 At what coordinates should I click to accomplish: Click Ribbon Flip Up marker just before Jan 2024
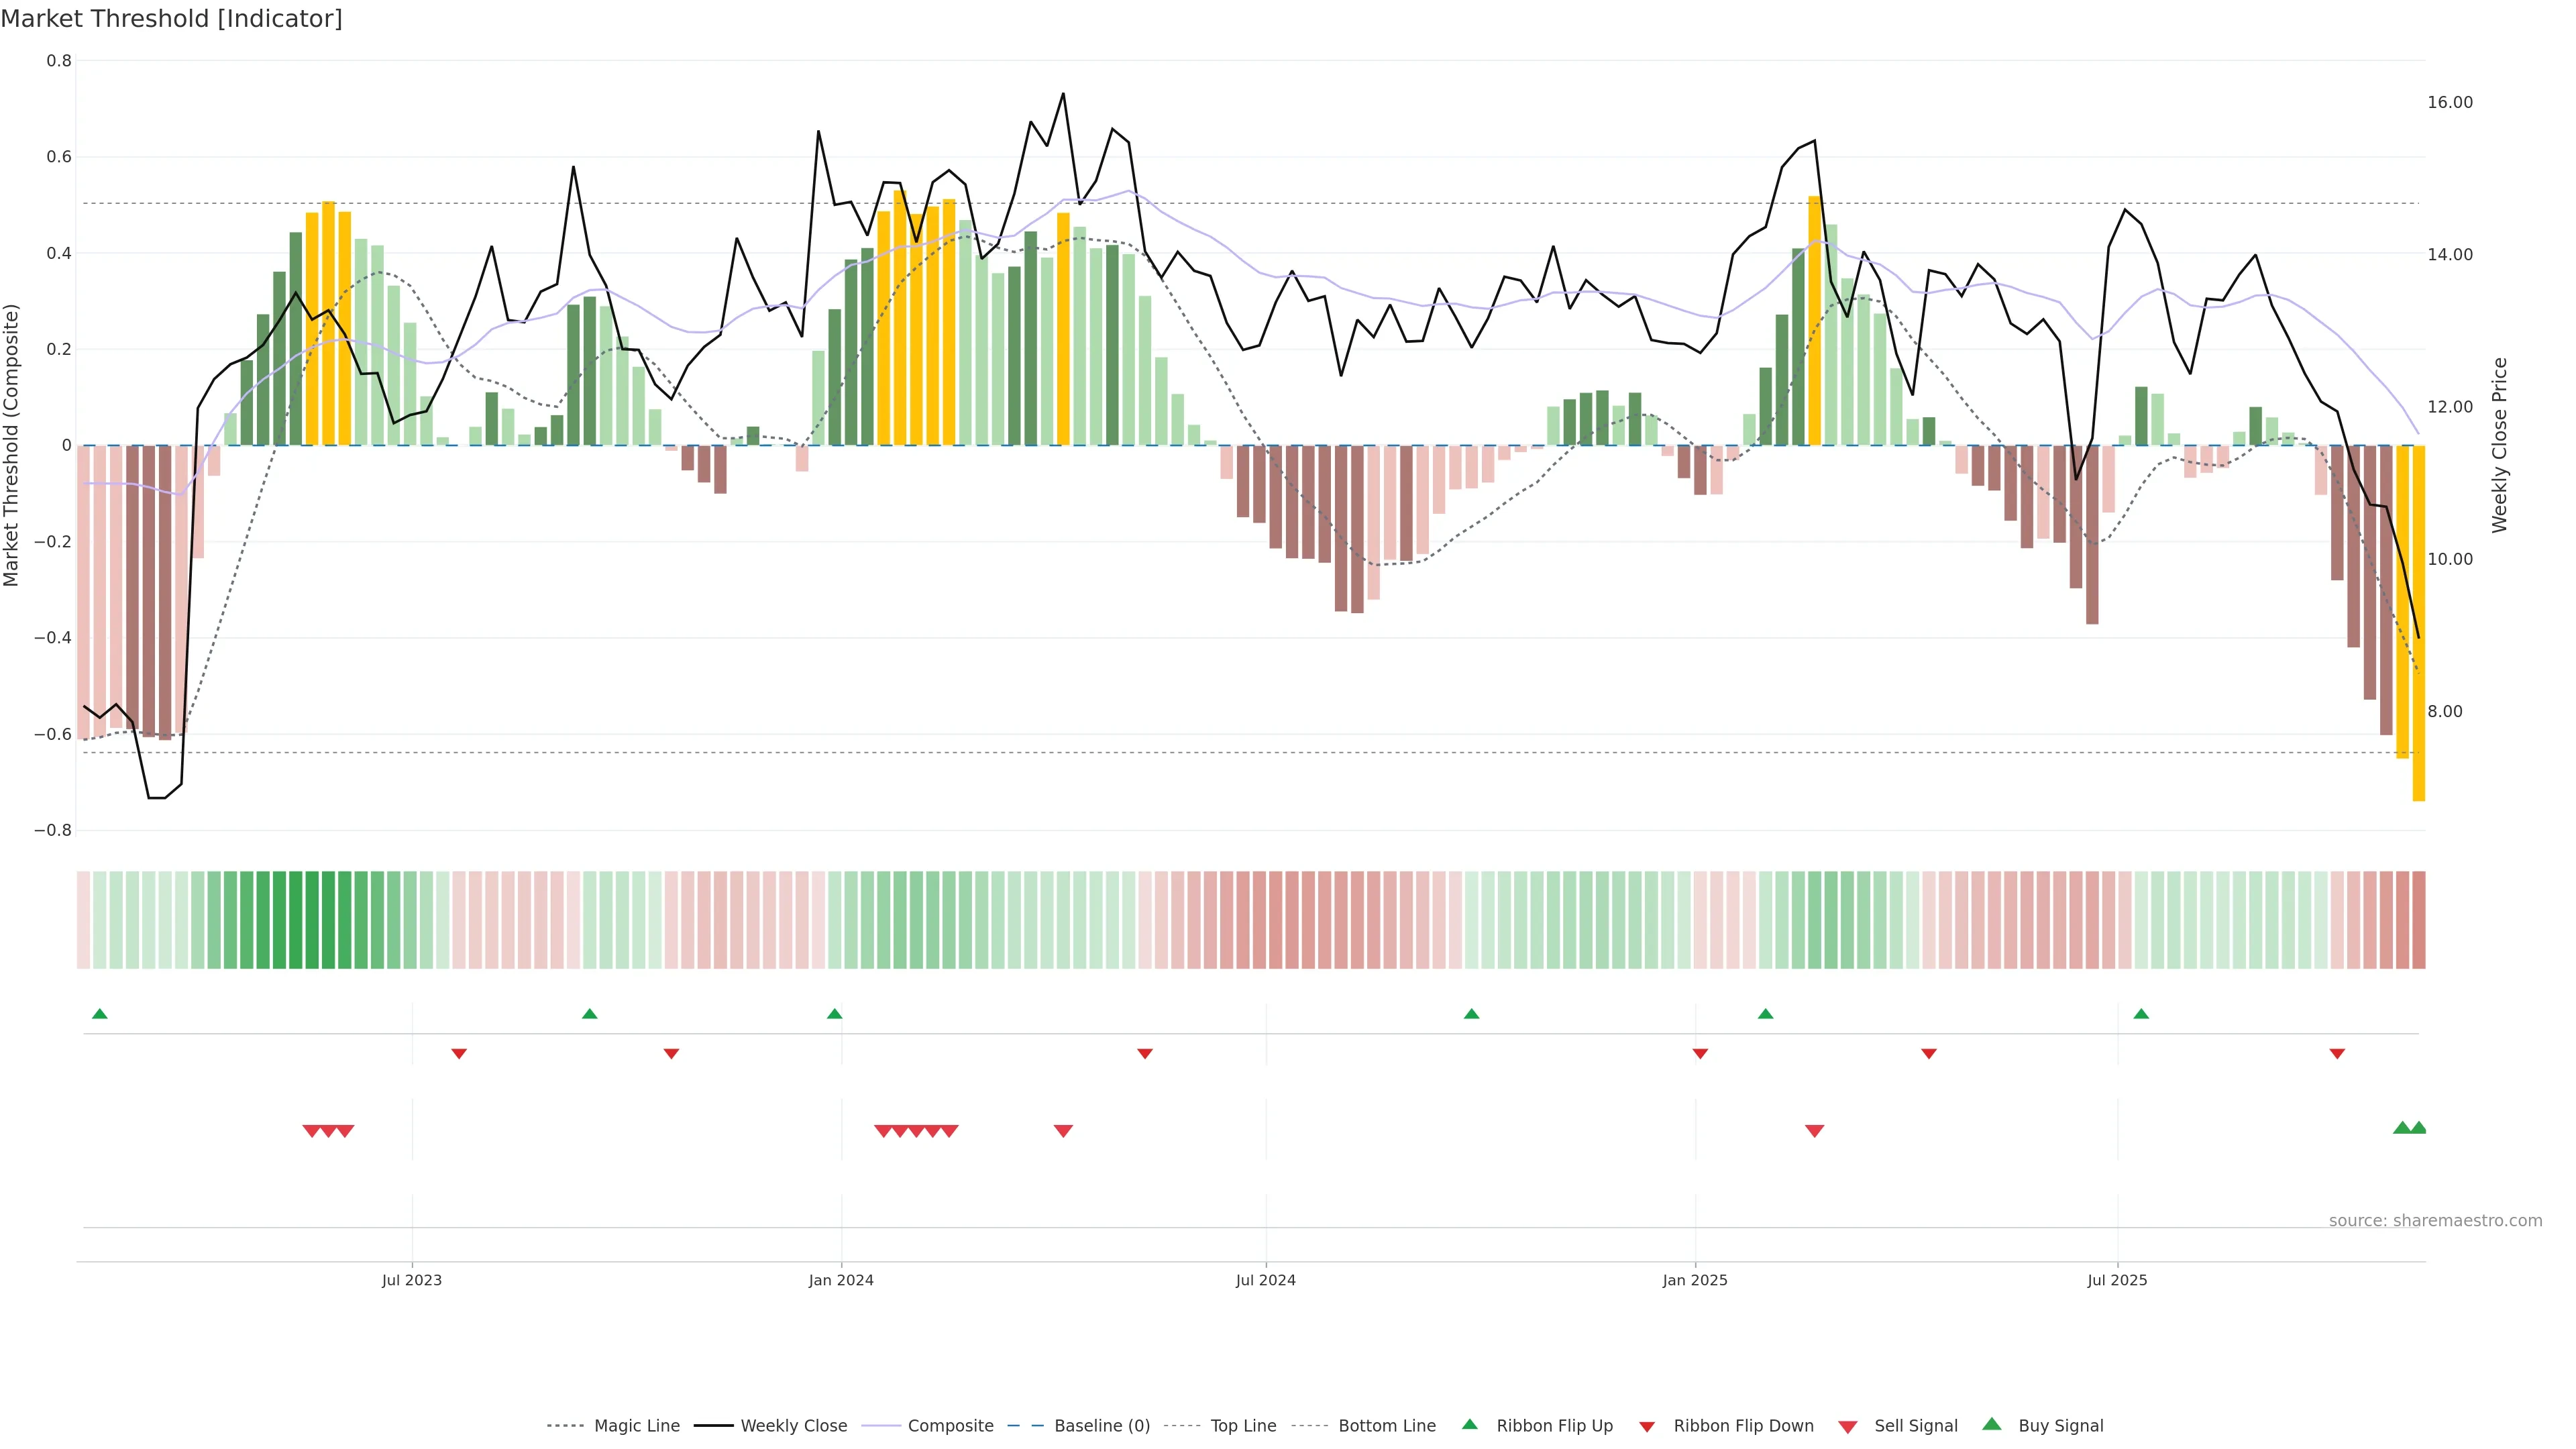pyautogui.click(x=835, y=1014)
